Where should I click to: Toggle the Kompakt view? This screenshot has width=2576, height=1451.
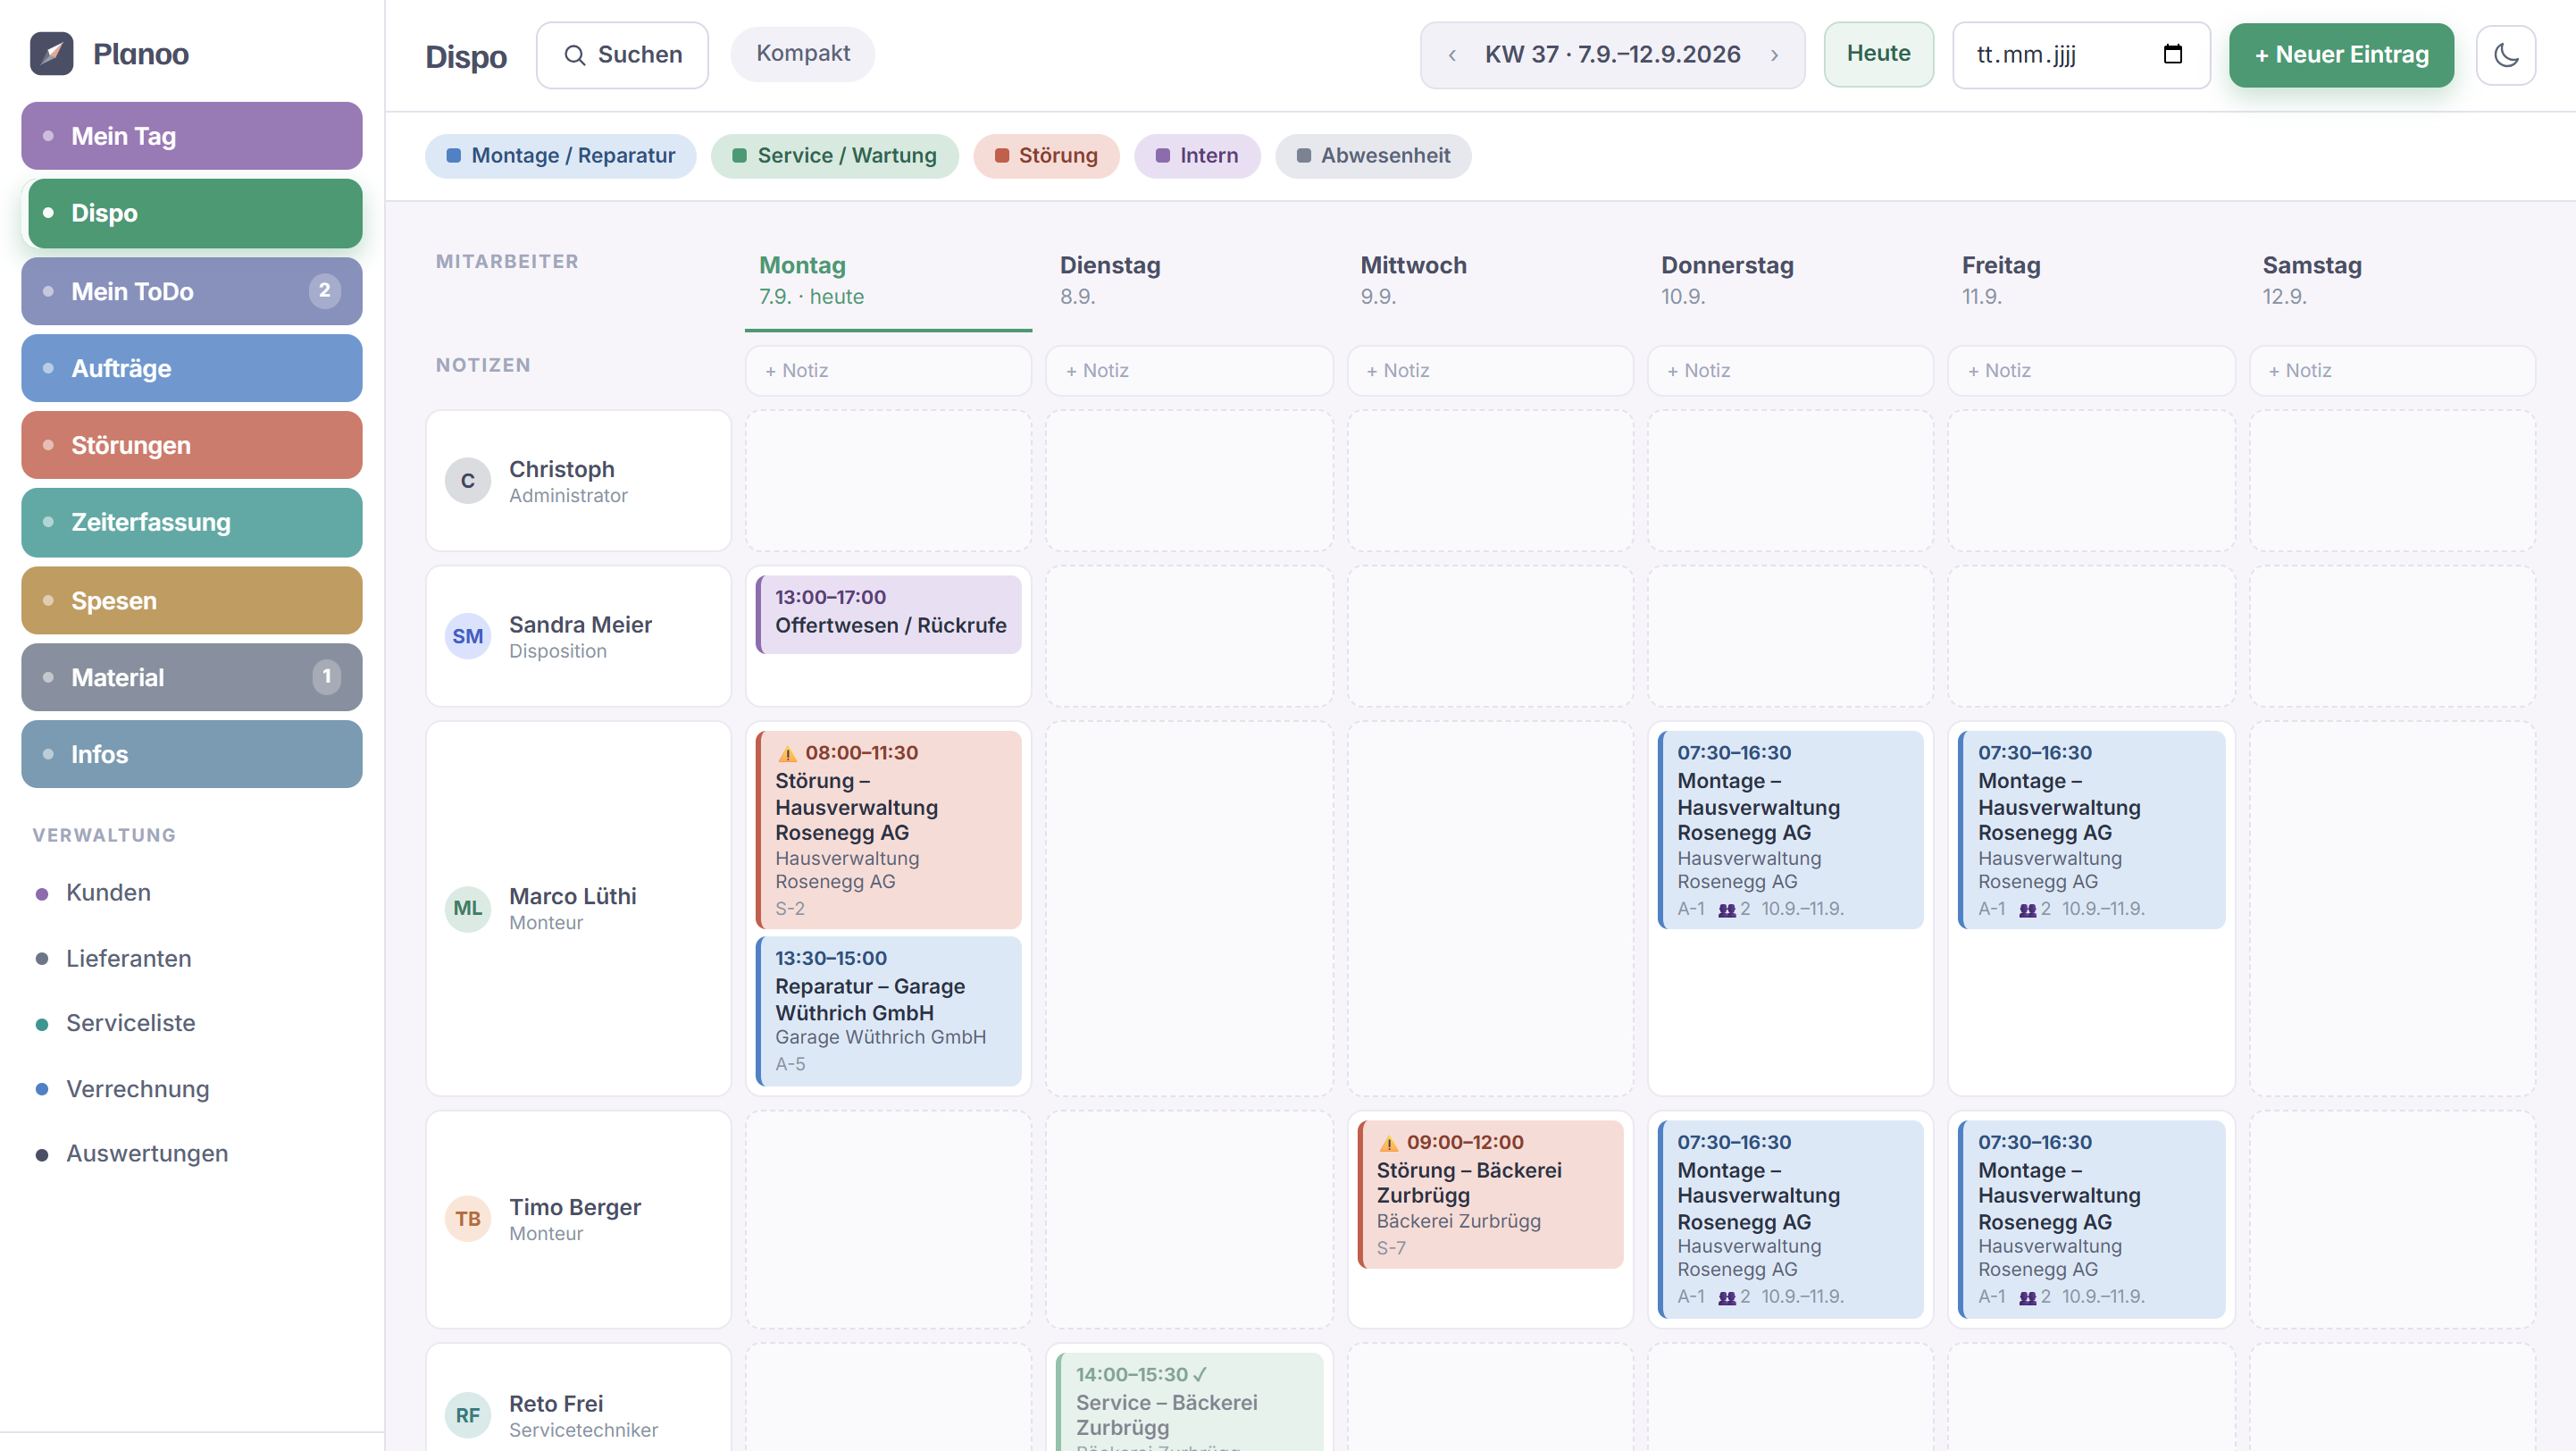[x=802, y=54]
